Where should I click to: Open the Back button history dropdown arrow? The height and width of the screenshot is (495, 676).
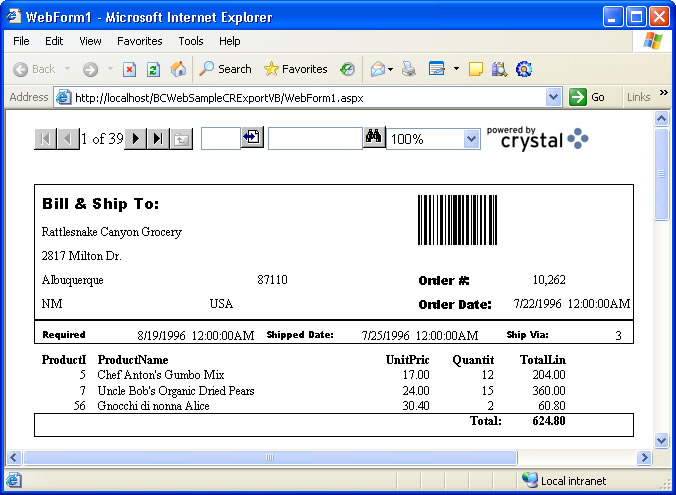[68, 69]
